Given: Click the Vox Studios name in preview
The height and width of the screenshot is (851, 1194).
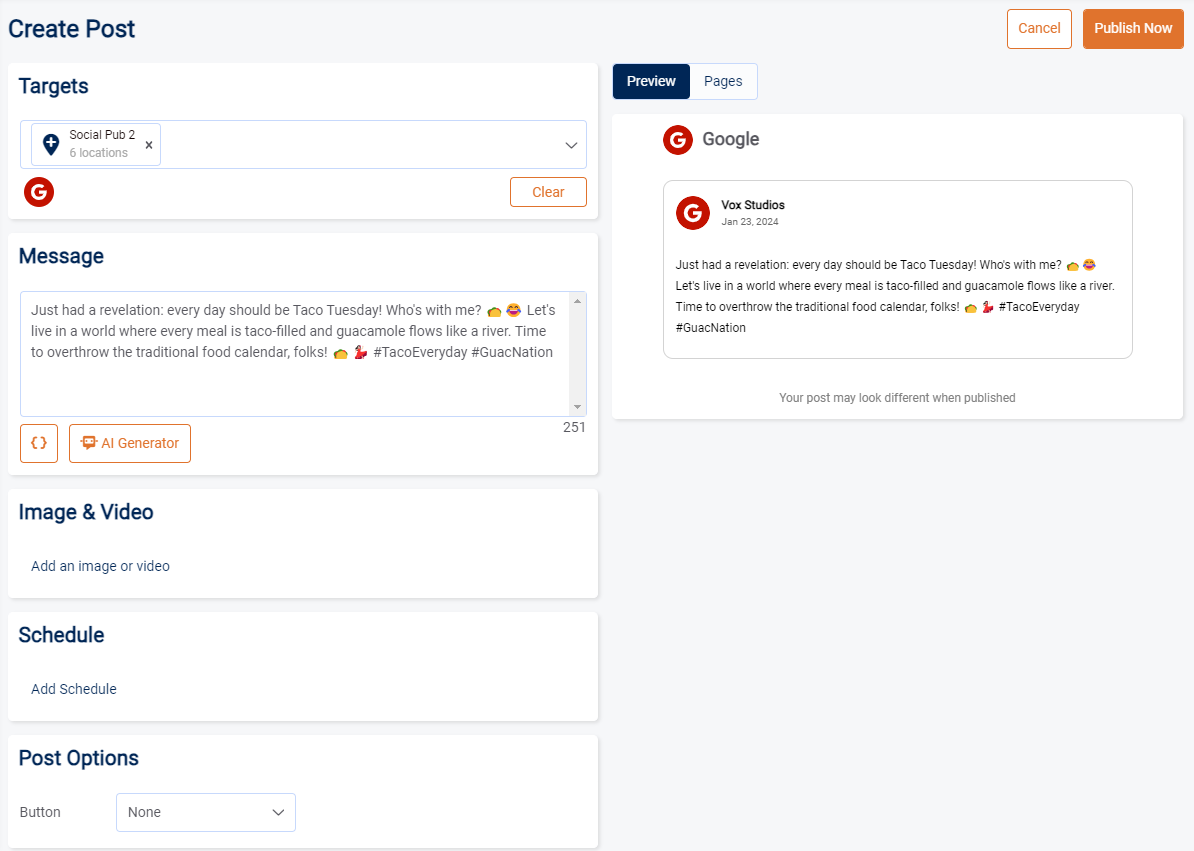Looking at the screenshot, I should point(752,205).
